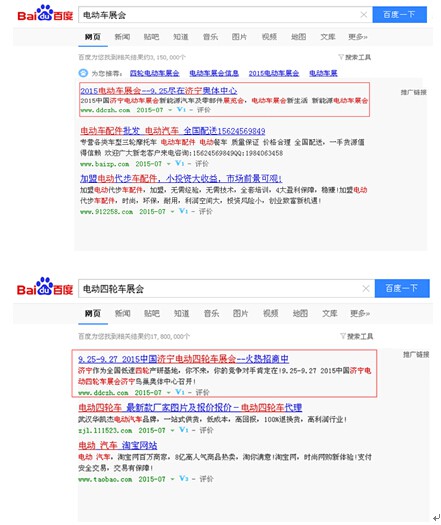This screenshot has height=525, width=441.
Task: Open the 贴吧 tab under the 电动车展会 search
Action: [151, 37]
